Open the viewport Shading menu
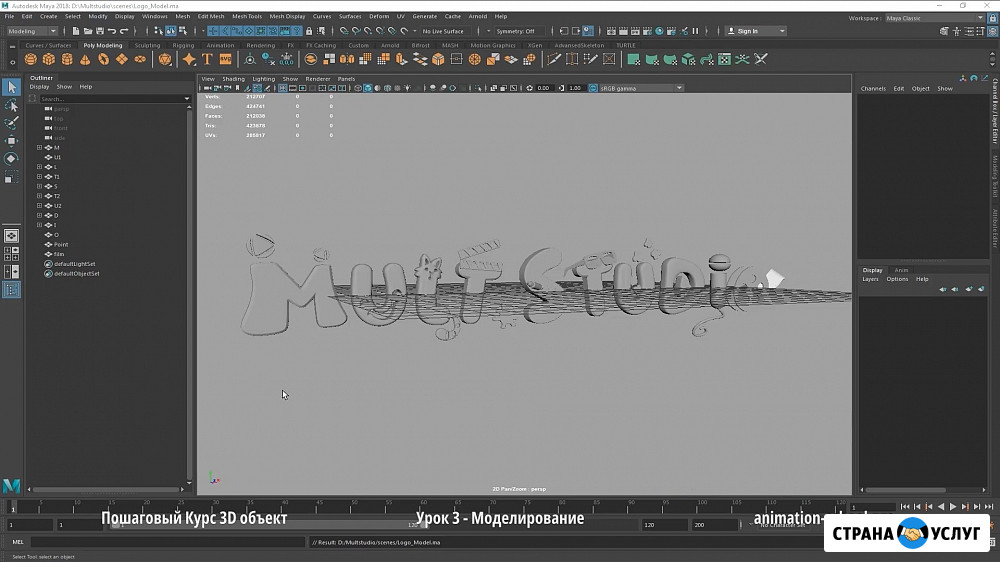Image resolution: width=1000 pixels, height=562 pixels. click(x=233, y=79)
